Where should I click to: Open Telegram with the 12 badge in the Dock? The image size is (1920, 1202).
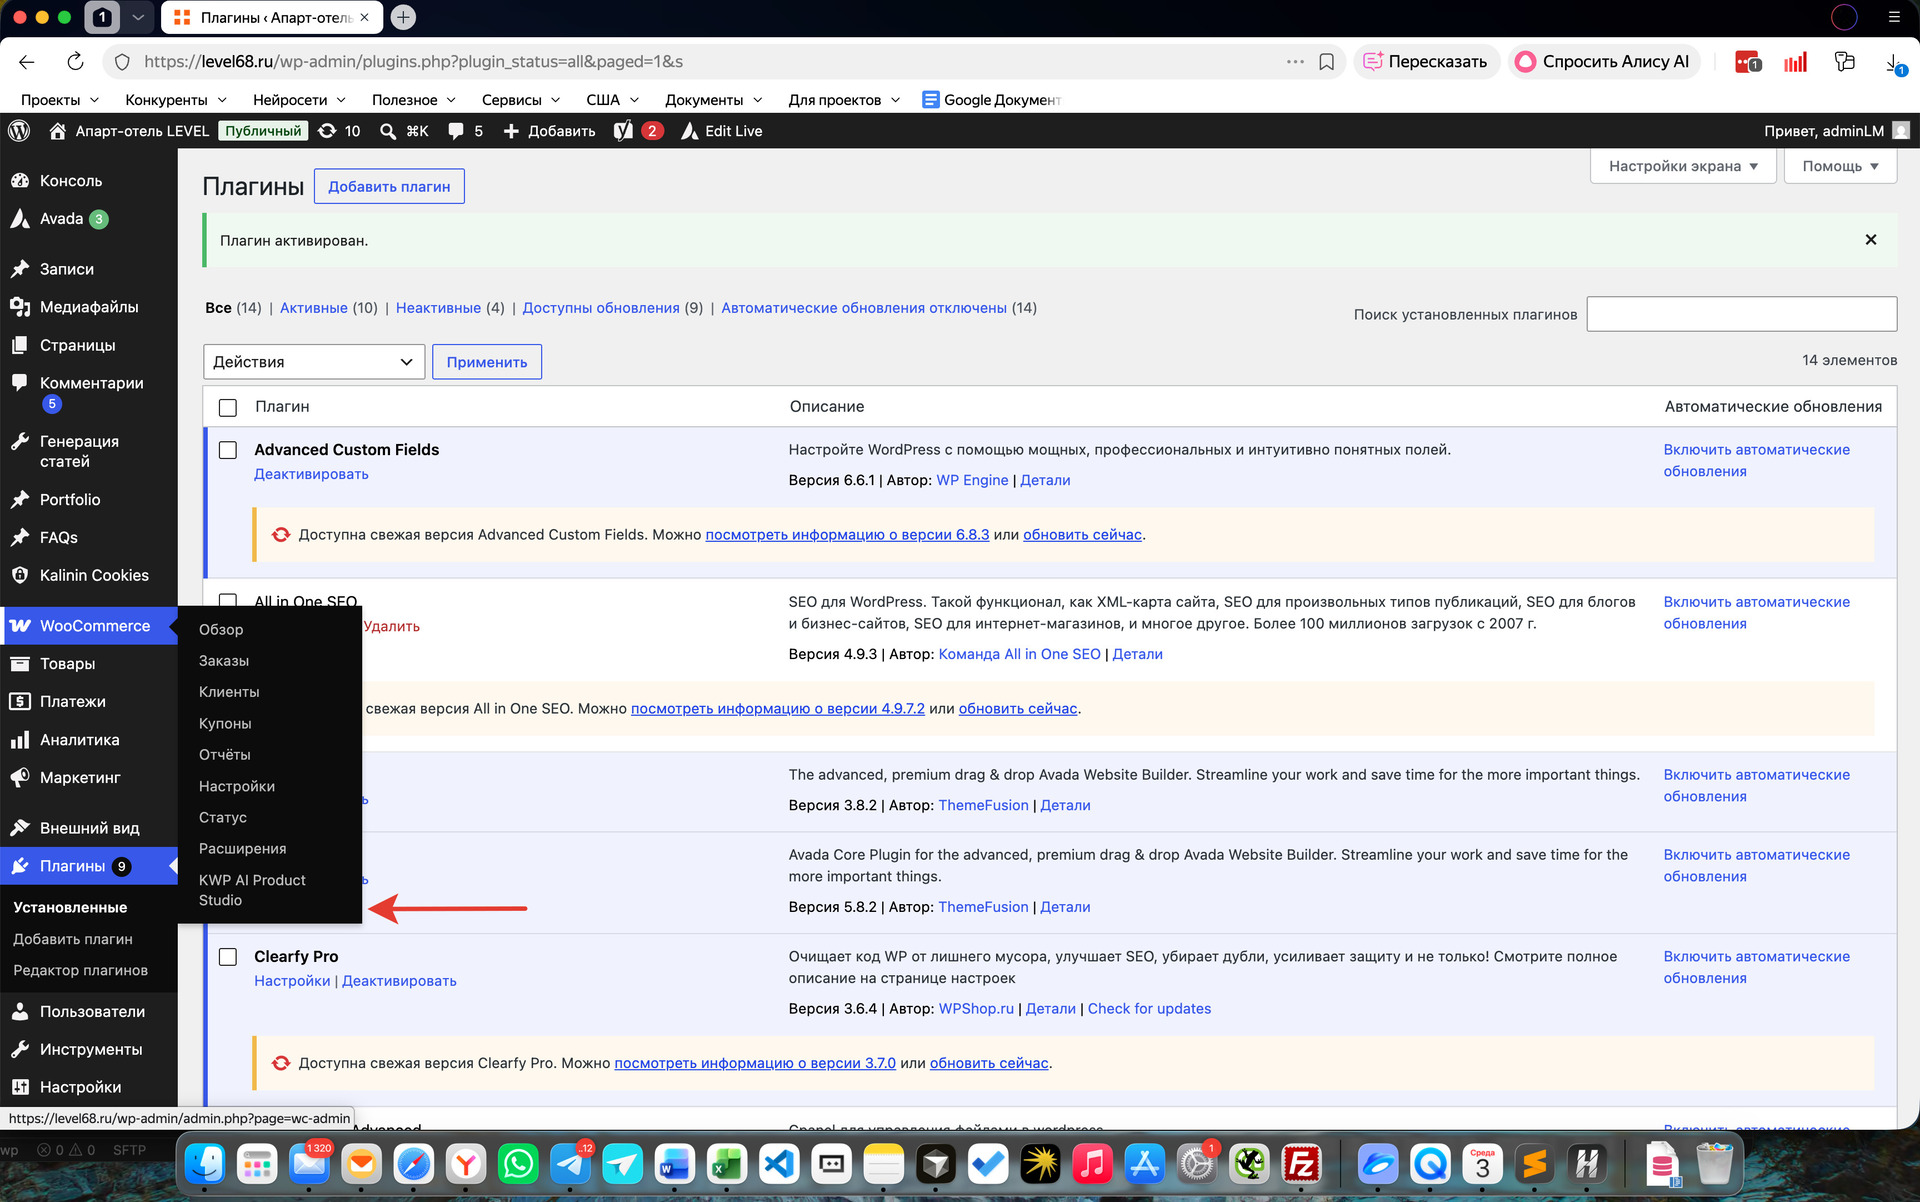(x=570, y=1164)
